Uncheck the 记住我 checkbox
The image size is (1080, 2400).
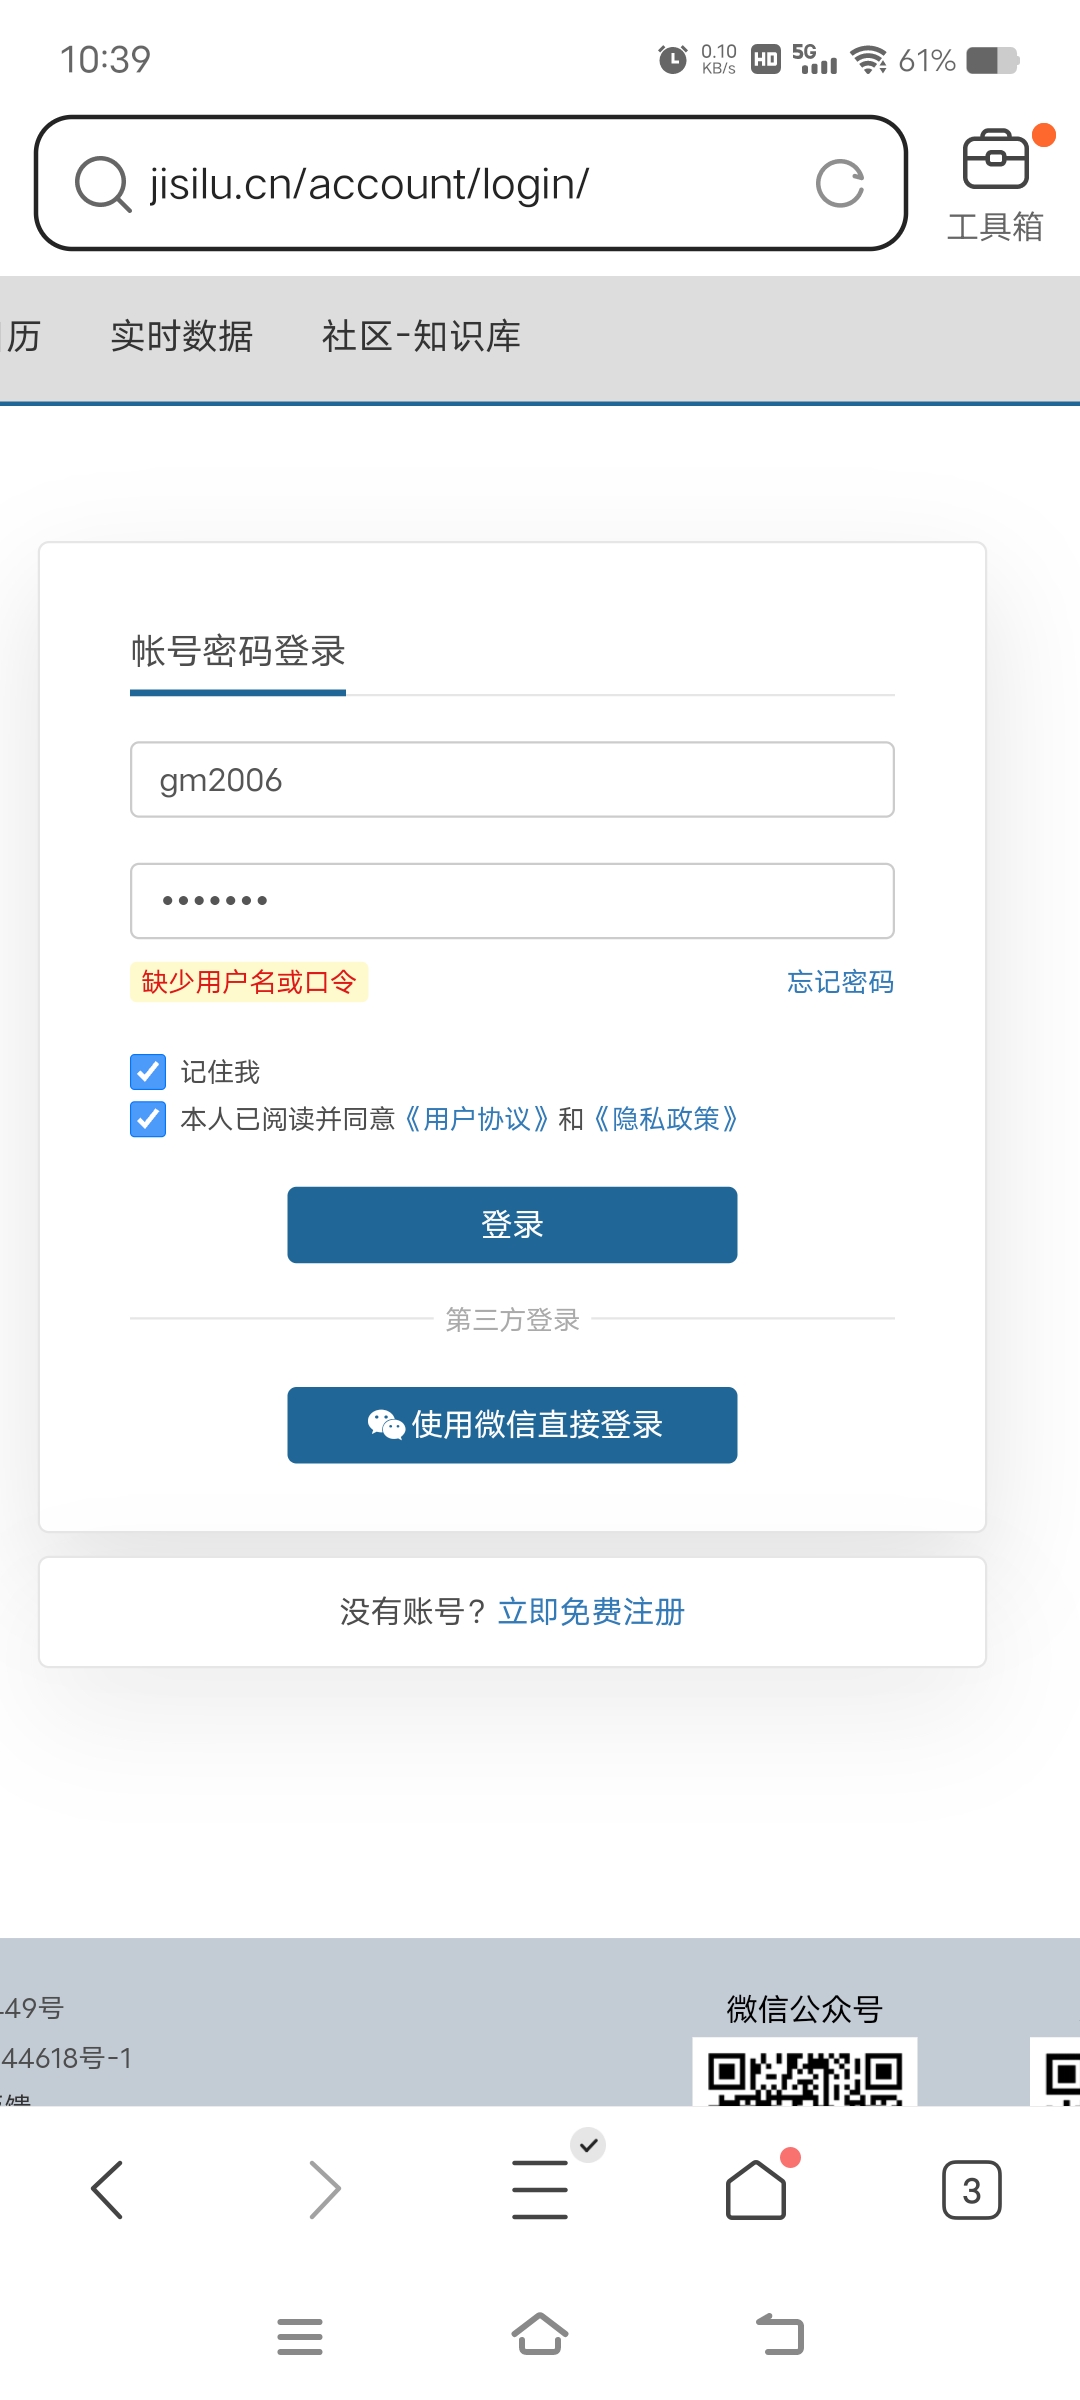coord(148,1071)
